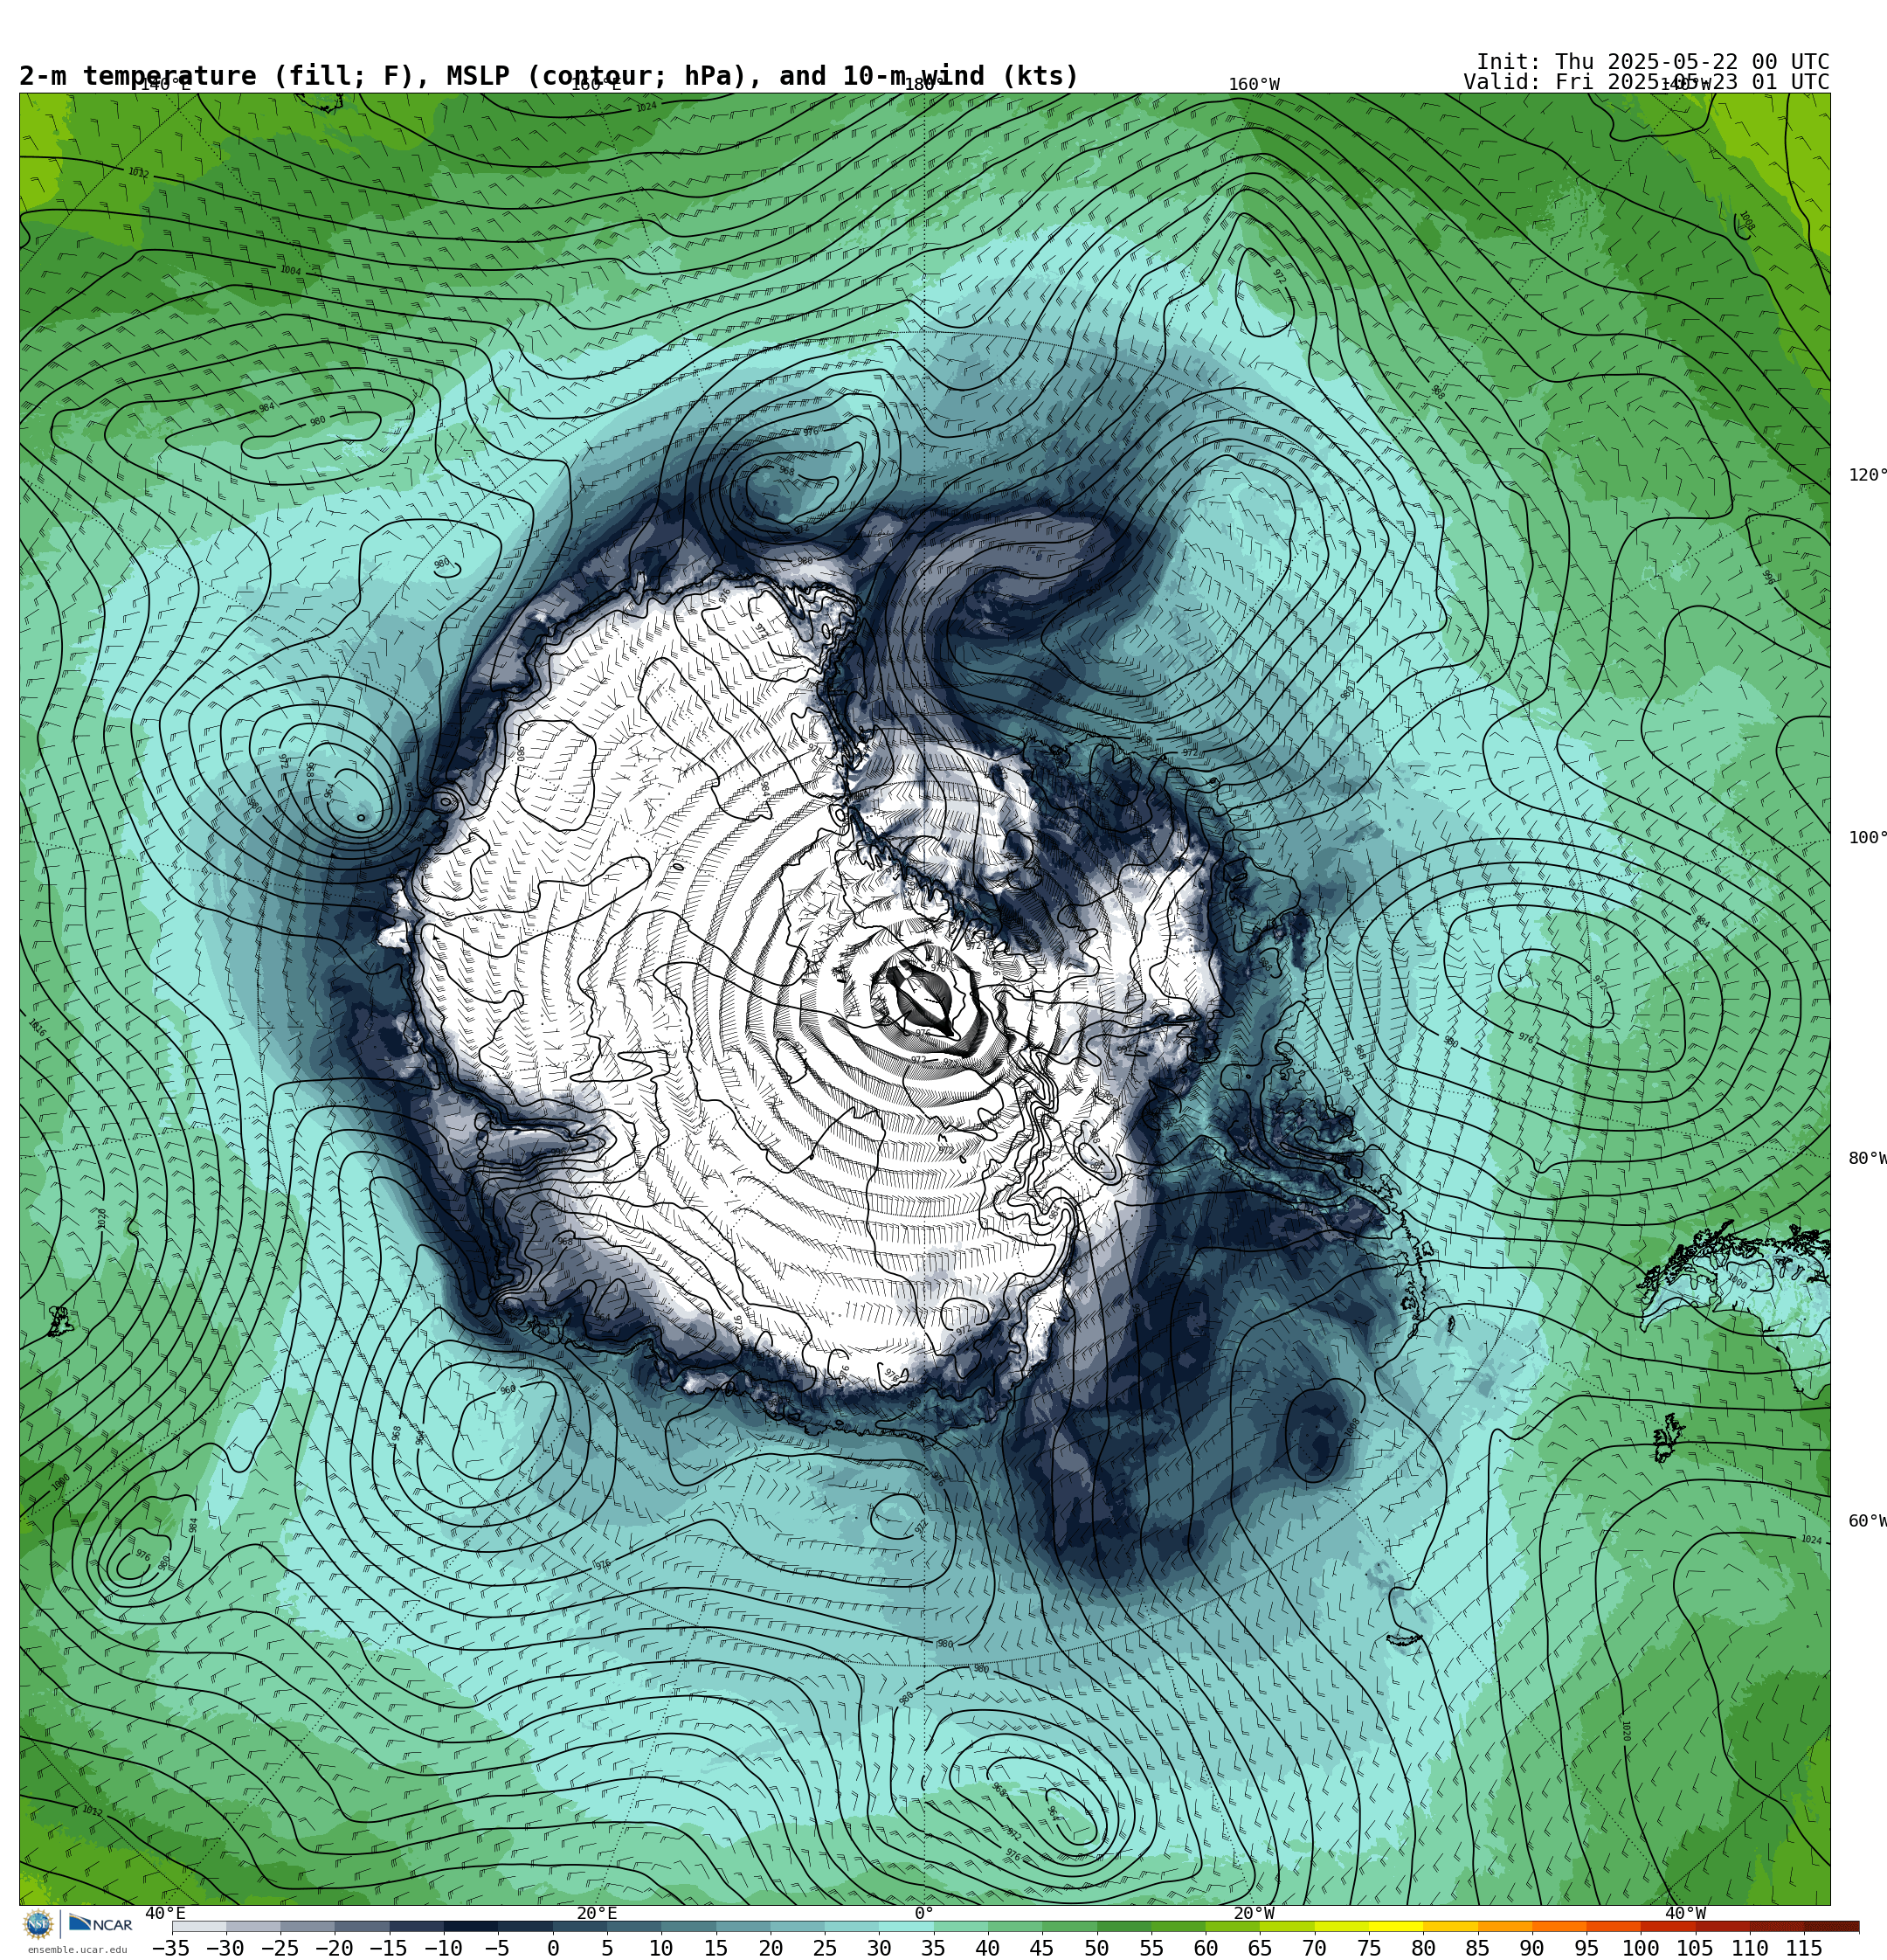Pick the yellow swatch between 75 and 80
The width and height of the screenshot is (1887, 1960).
pos(1395,1927)
